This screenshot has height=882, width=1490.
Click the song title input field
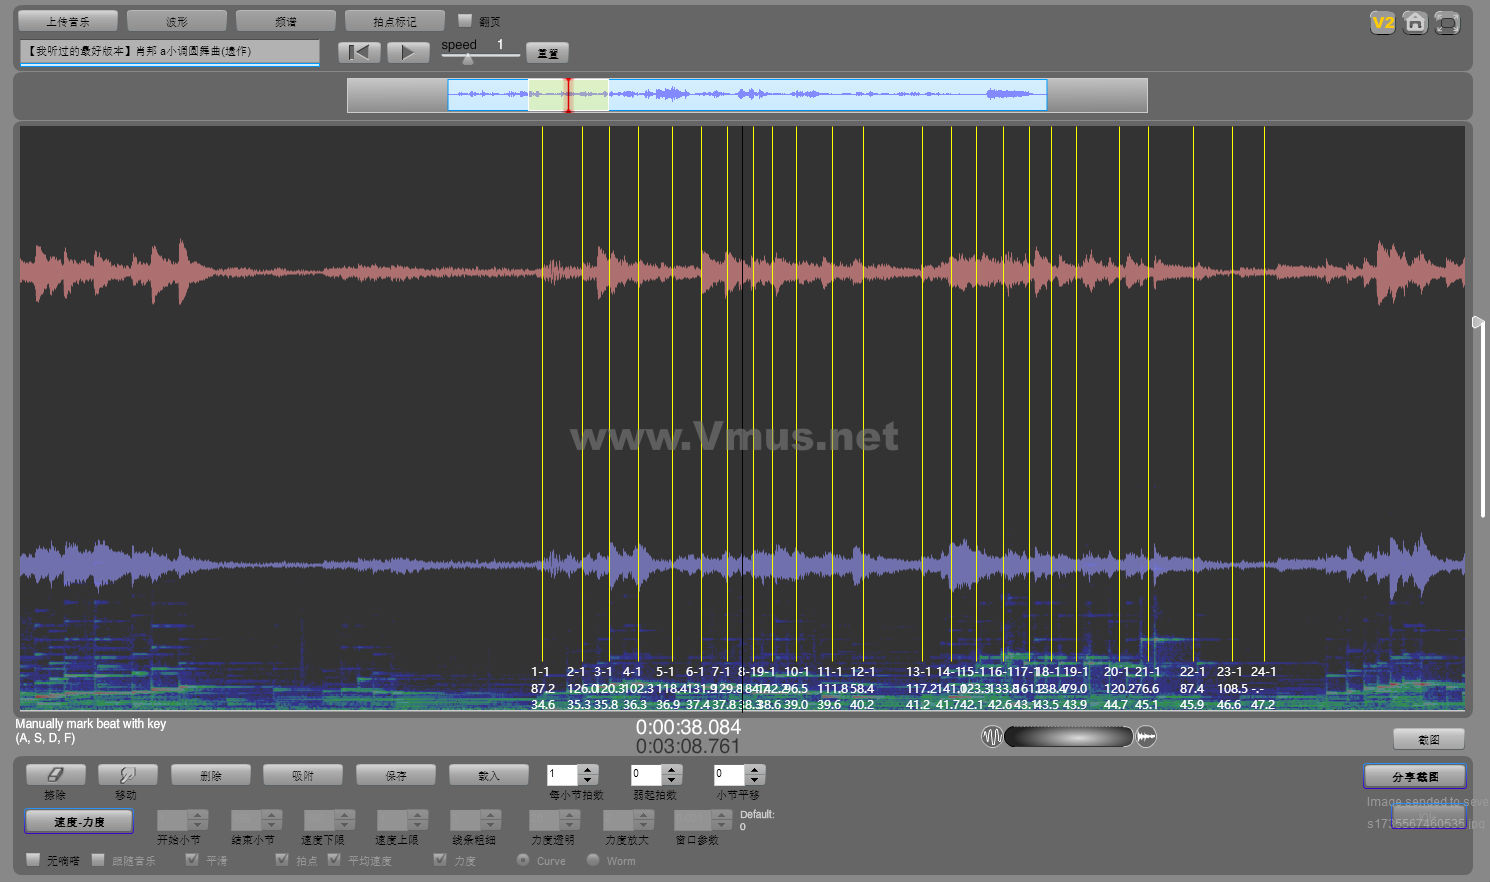click(x=169, y=51)
